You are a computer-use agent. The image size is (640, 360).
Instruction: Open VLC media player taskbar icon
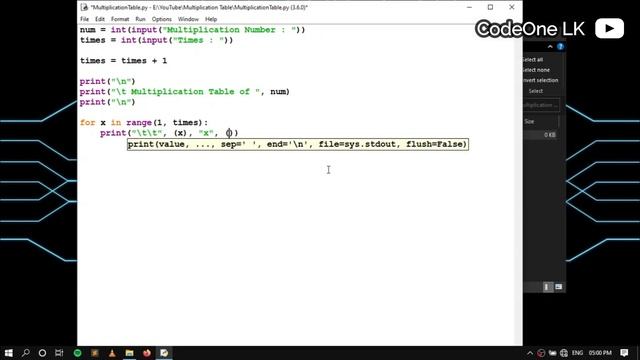[112, 353]
